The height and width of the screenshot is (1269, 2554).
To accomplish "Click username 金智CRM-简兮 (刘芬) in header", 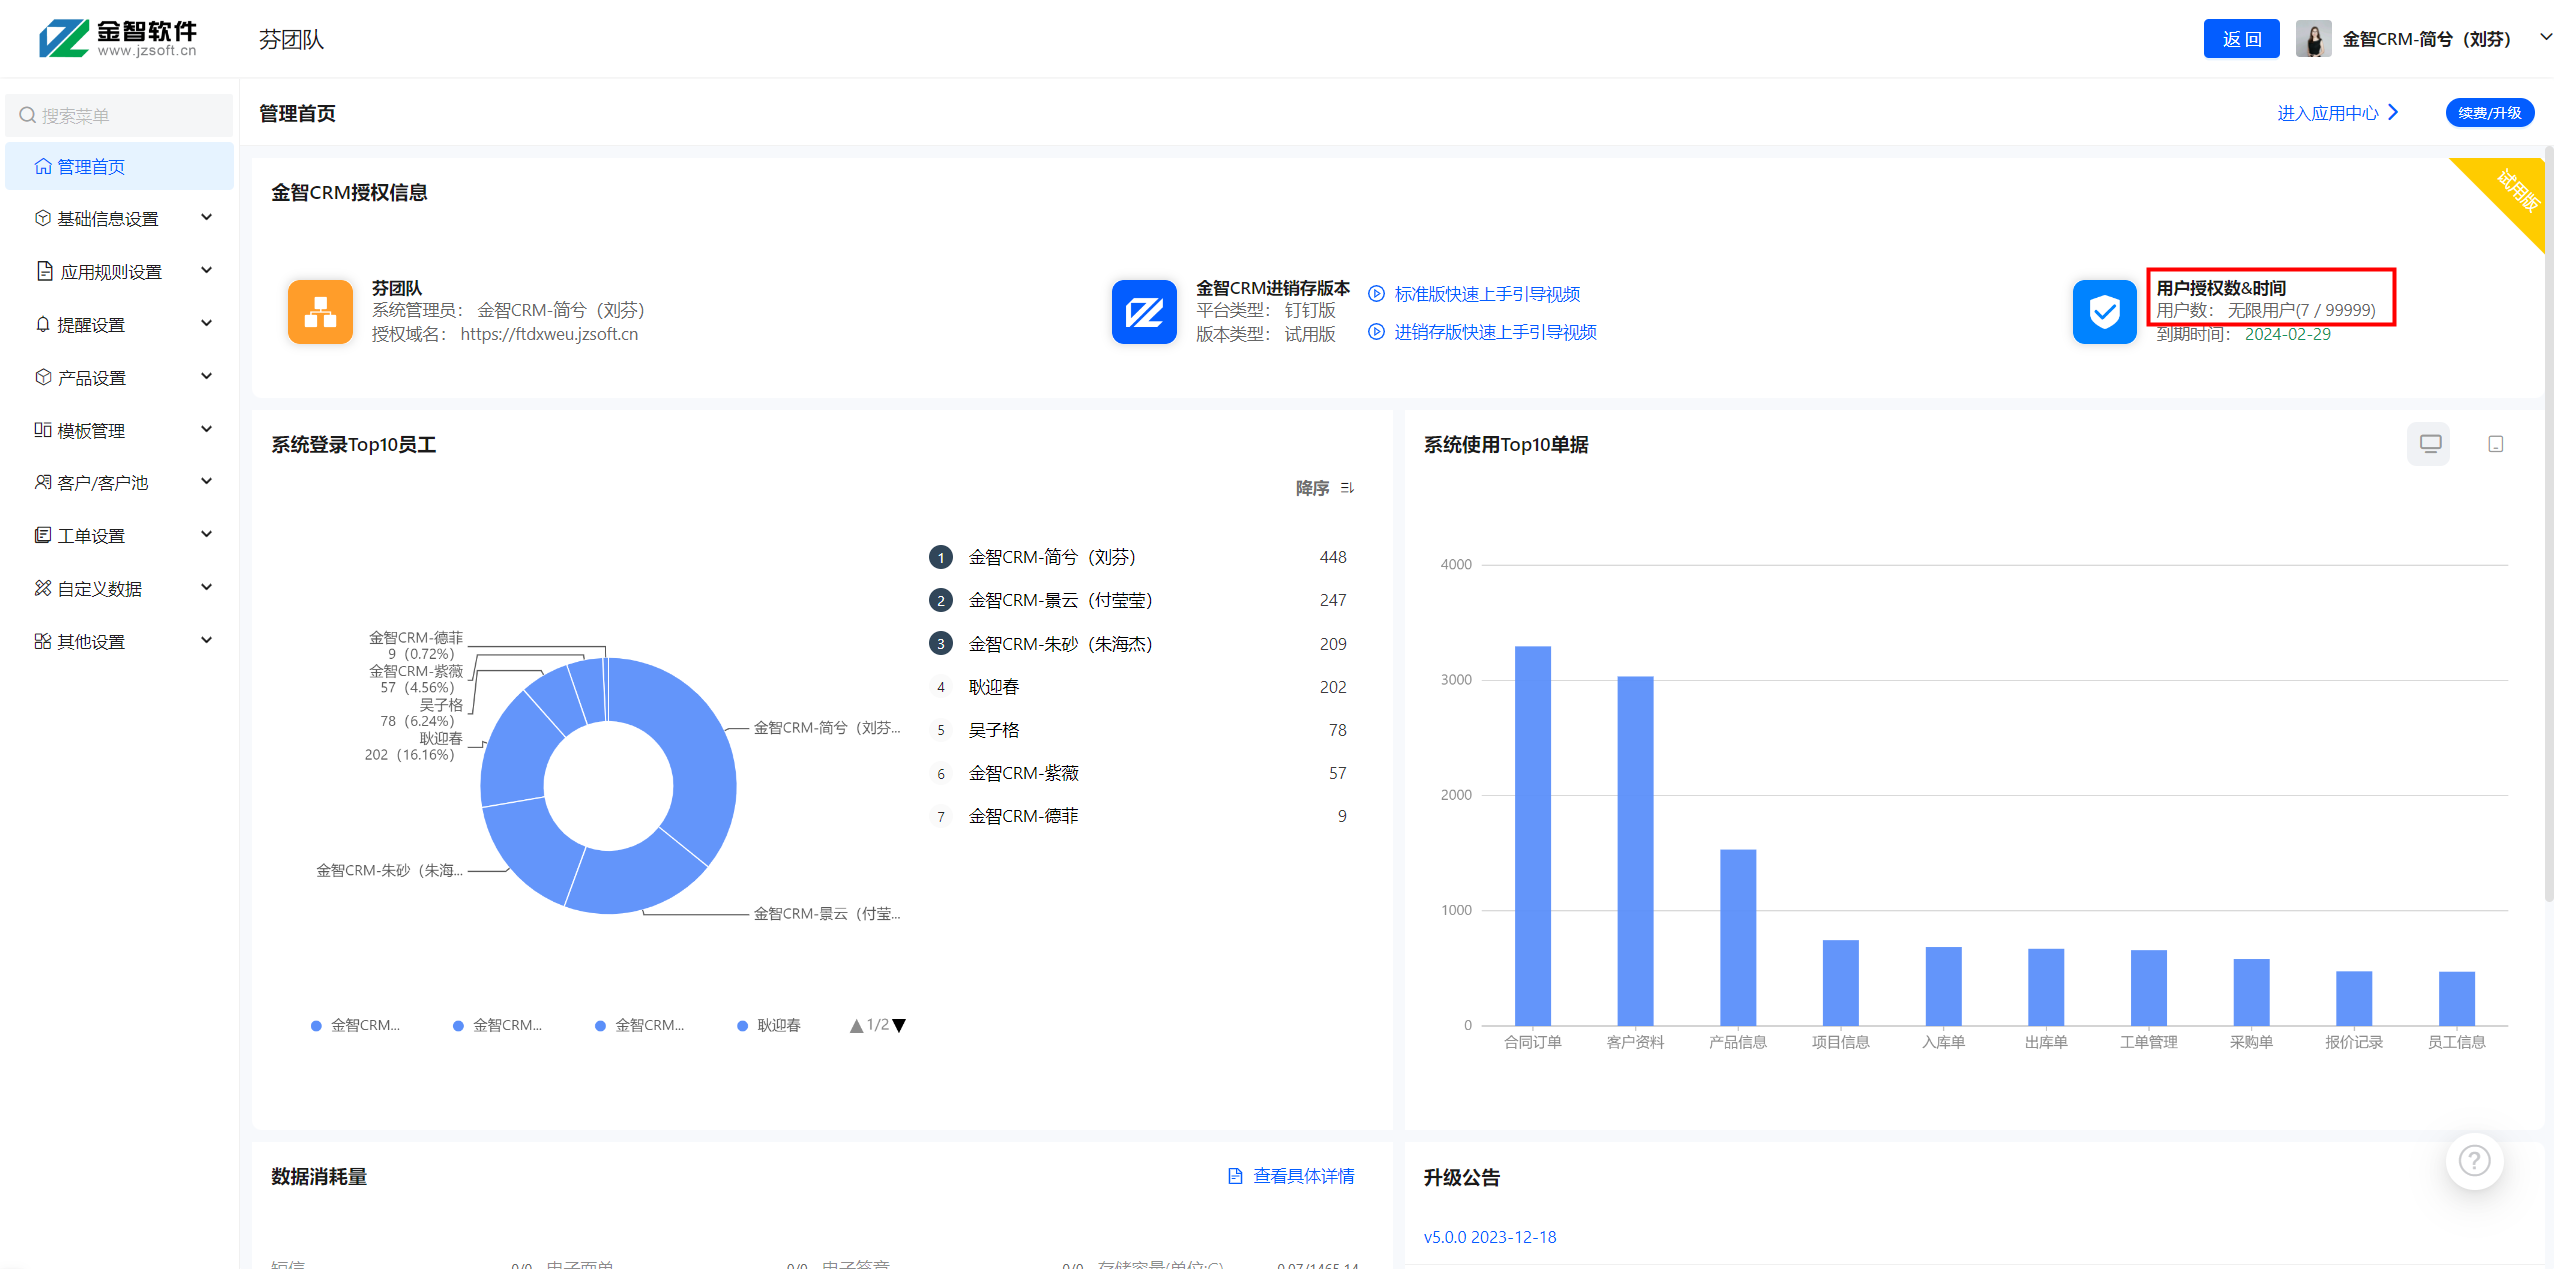I will point(2426,39).
